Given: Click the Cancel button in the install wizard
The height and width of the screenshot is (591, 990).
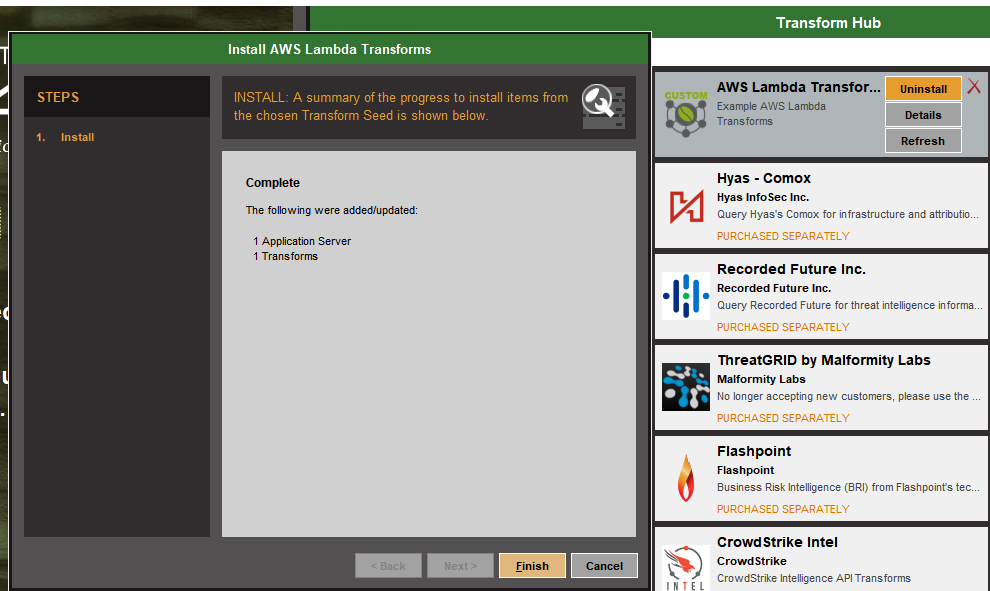Looking at the screenshot, I should 604,566.
